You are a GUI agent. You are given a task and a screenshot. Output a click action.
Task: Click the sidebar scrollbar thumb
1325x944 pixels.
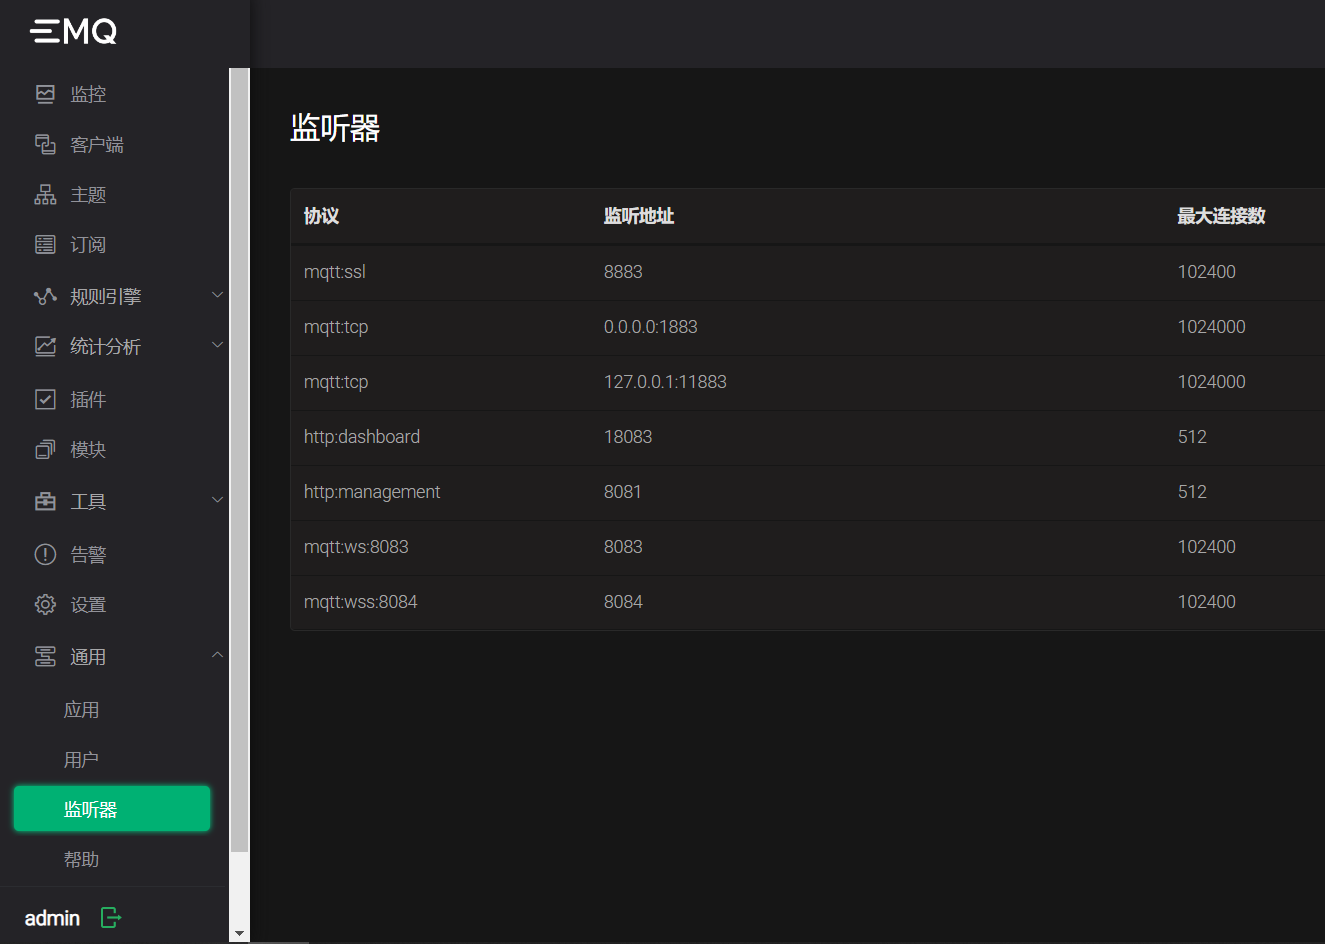[x=239, y=460]
